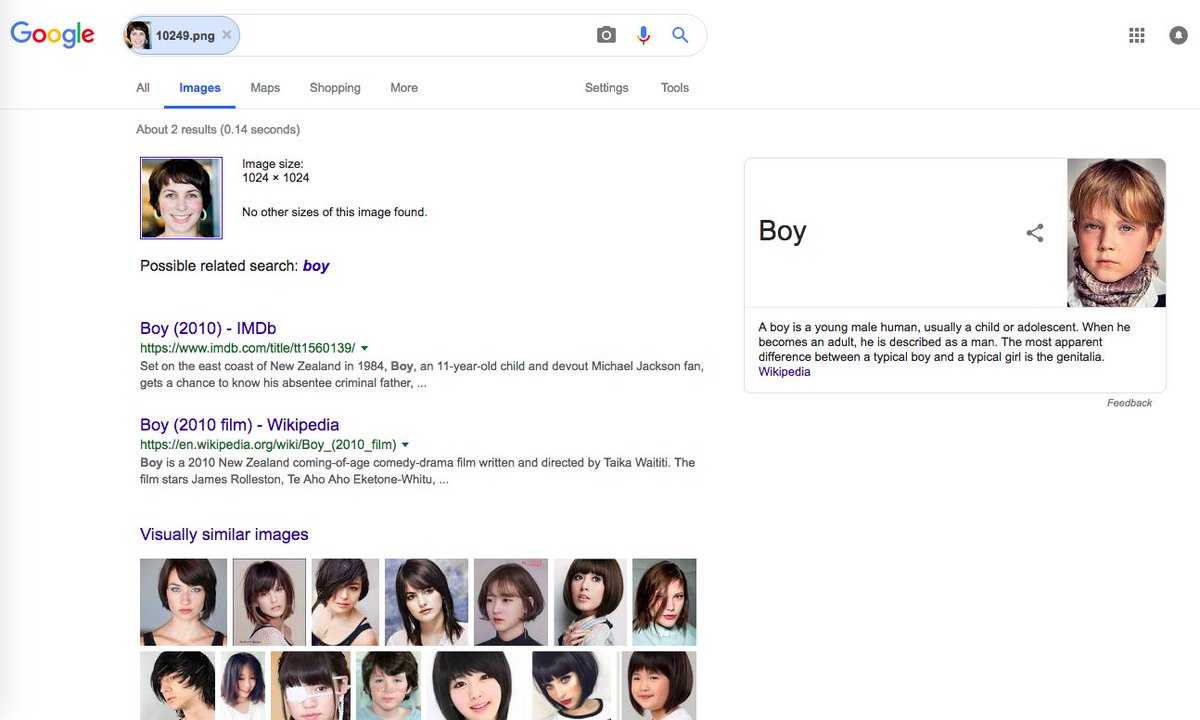Switch to the All tab

tap(143, 88)
